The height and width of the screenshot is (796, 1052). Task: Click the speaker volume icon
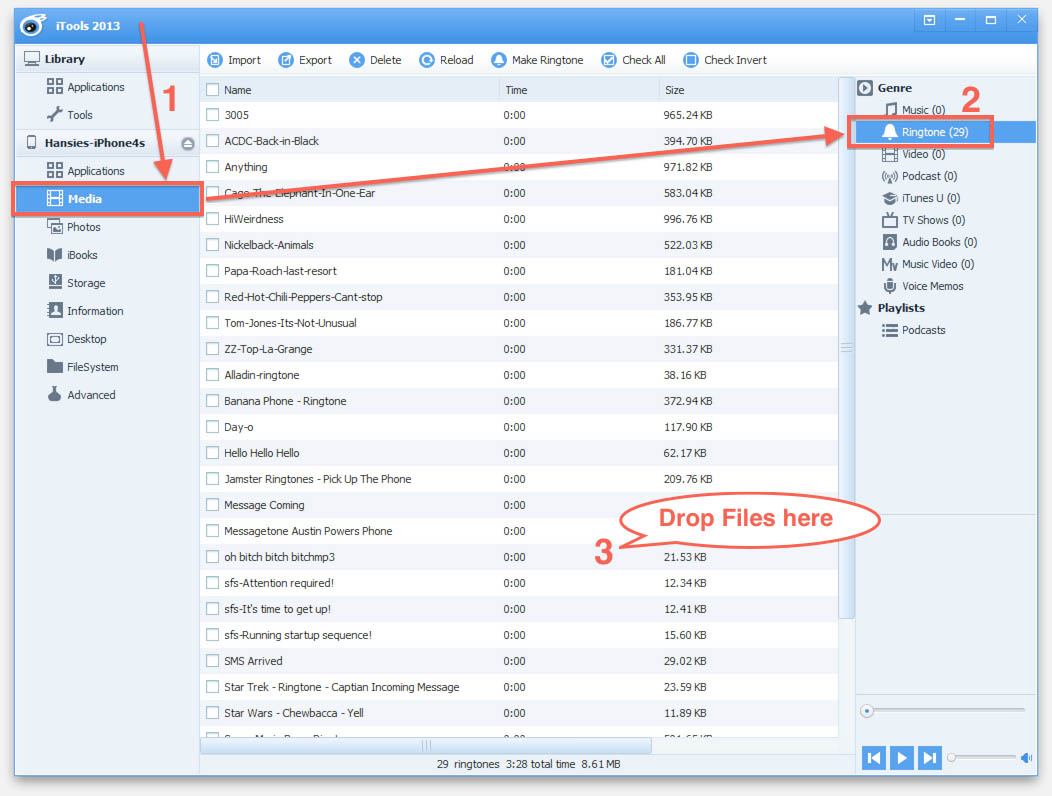pos(1027,758)
